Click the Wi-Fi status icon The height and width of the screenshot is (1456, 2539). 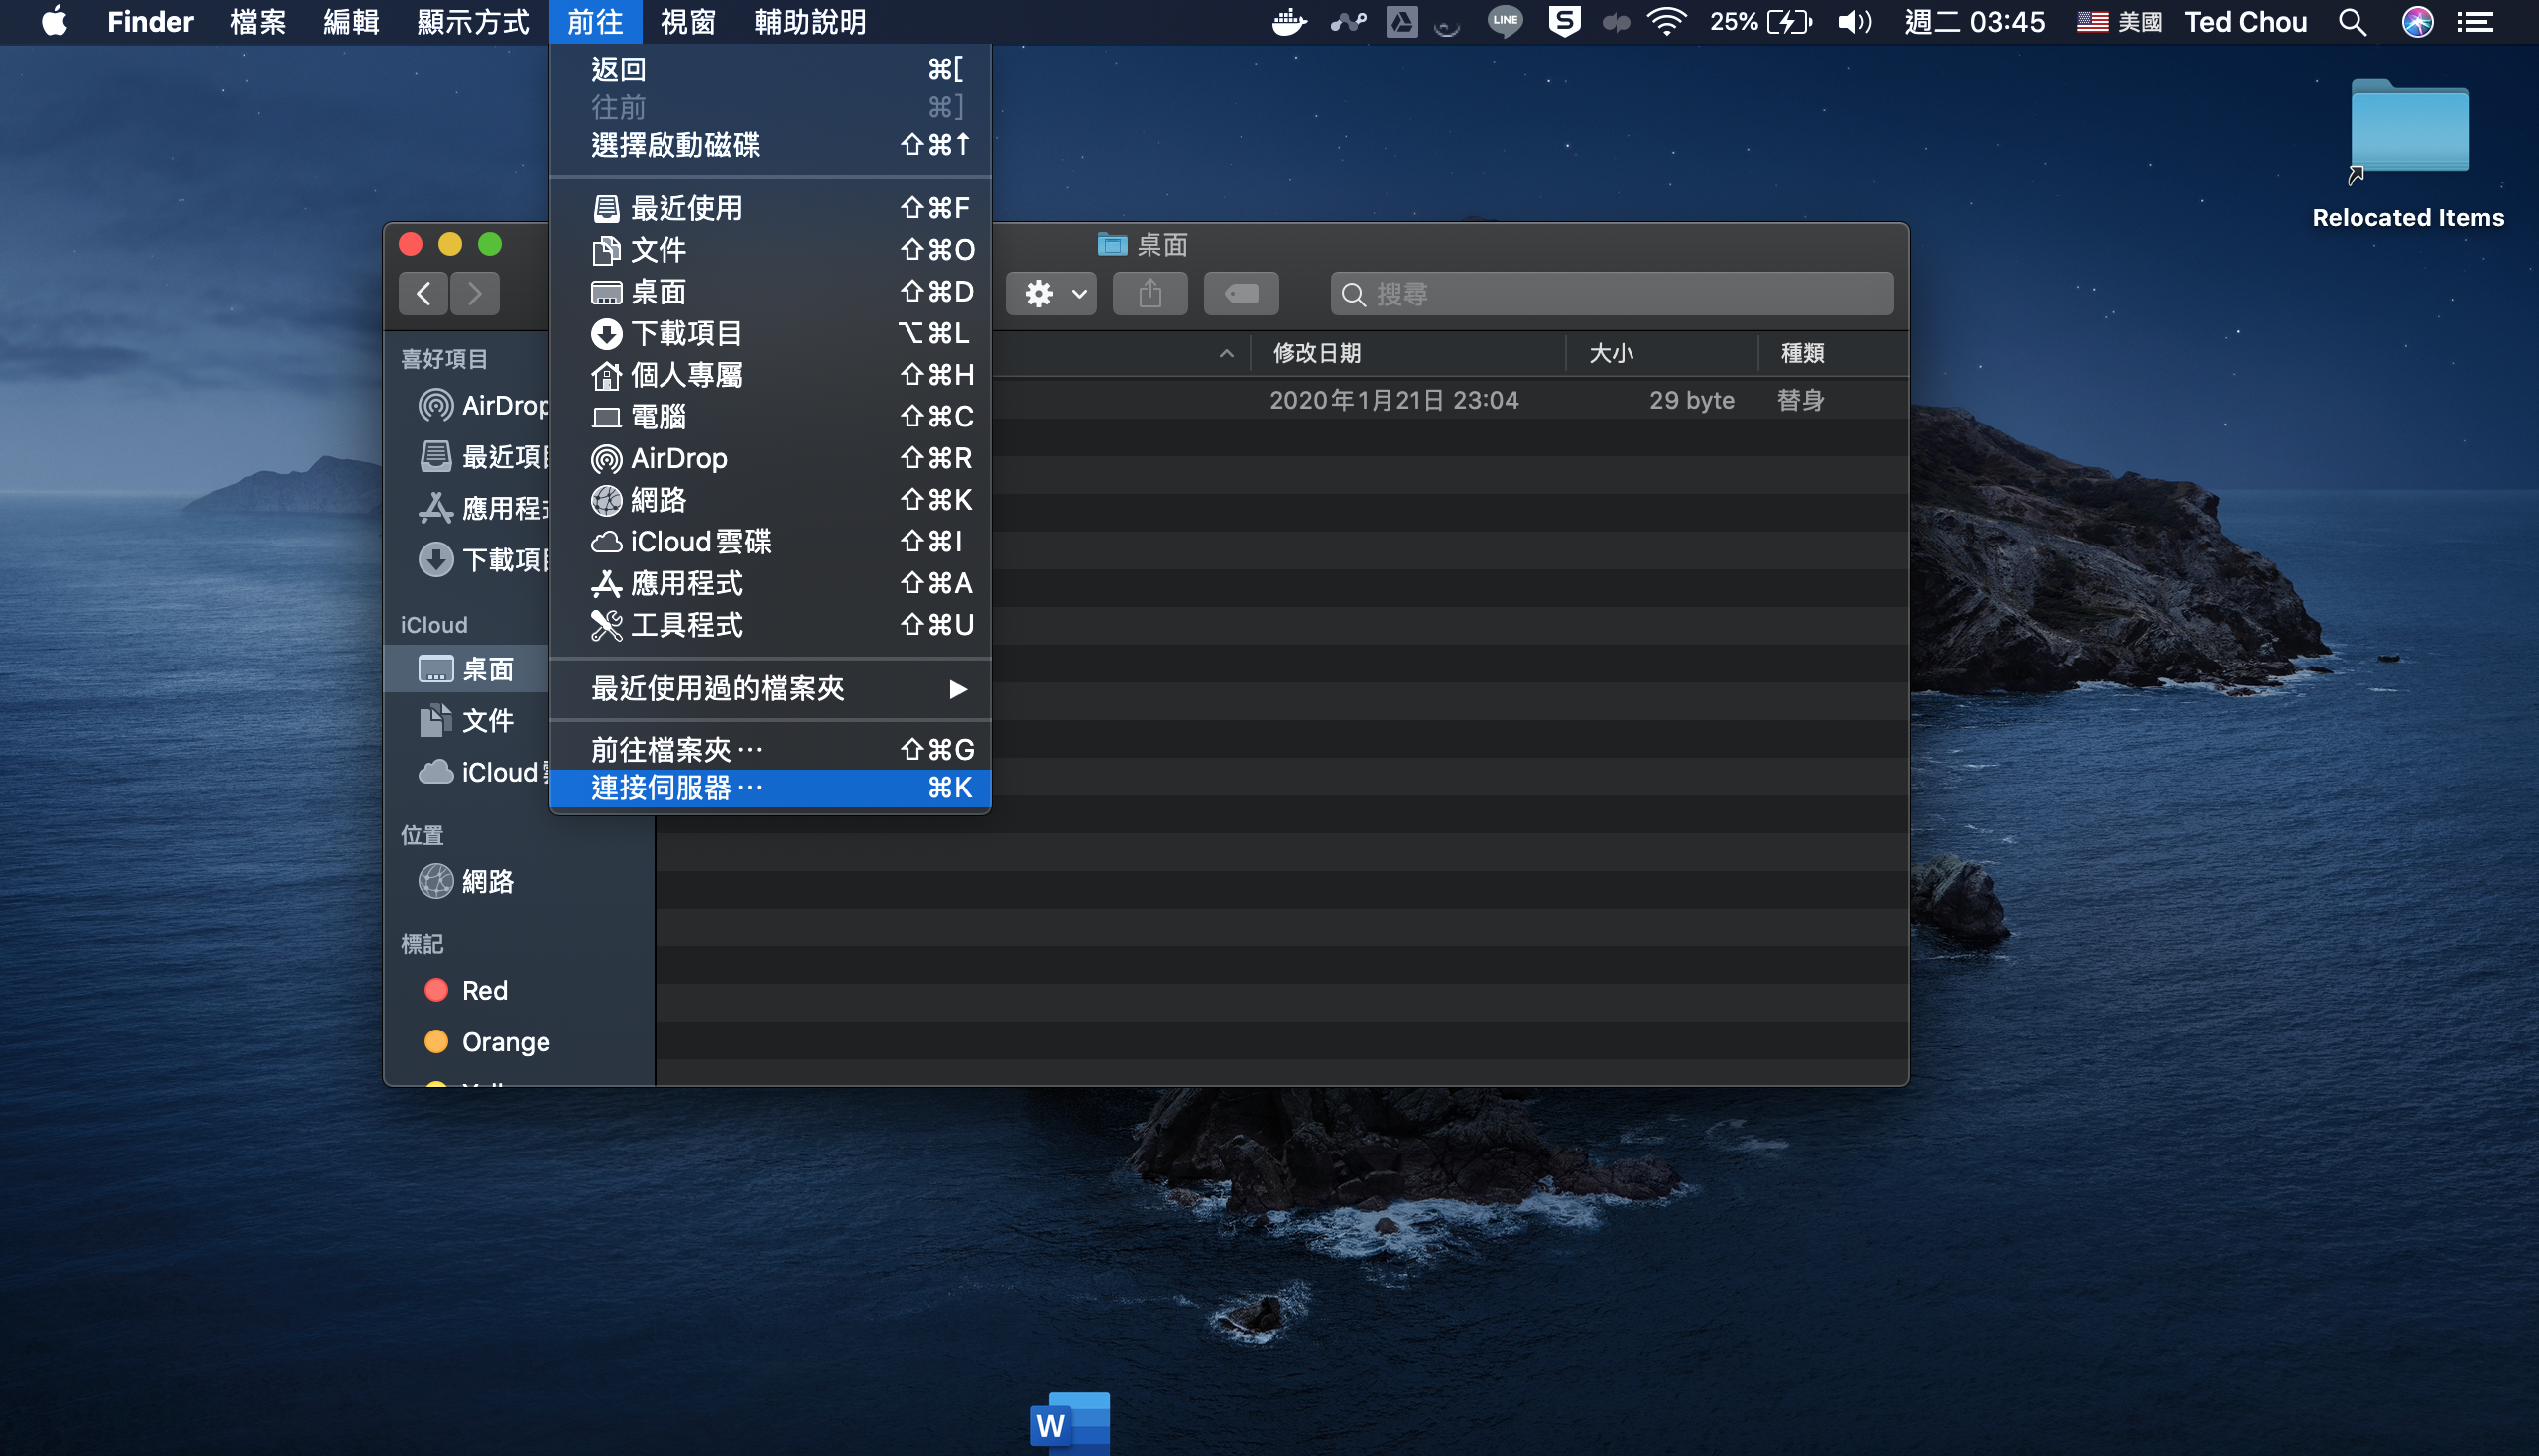[x=1666, y=22]
